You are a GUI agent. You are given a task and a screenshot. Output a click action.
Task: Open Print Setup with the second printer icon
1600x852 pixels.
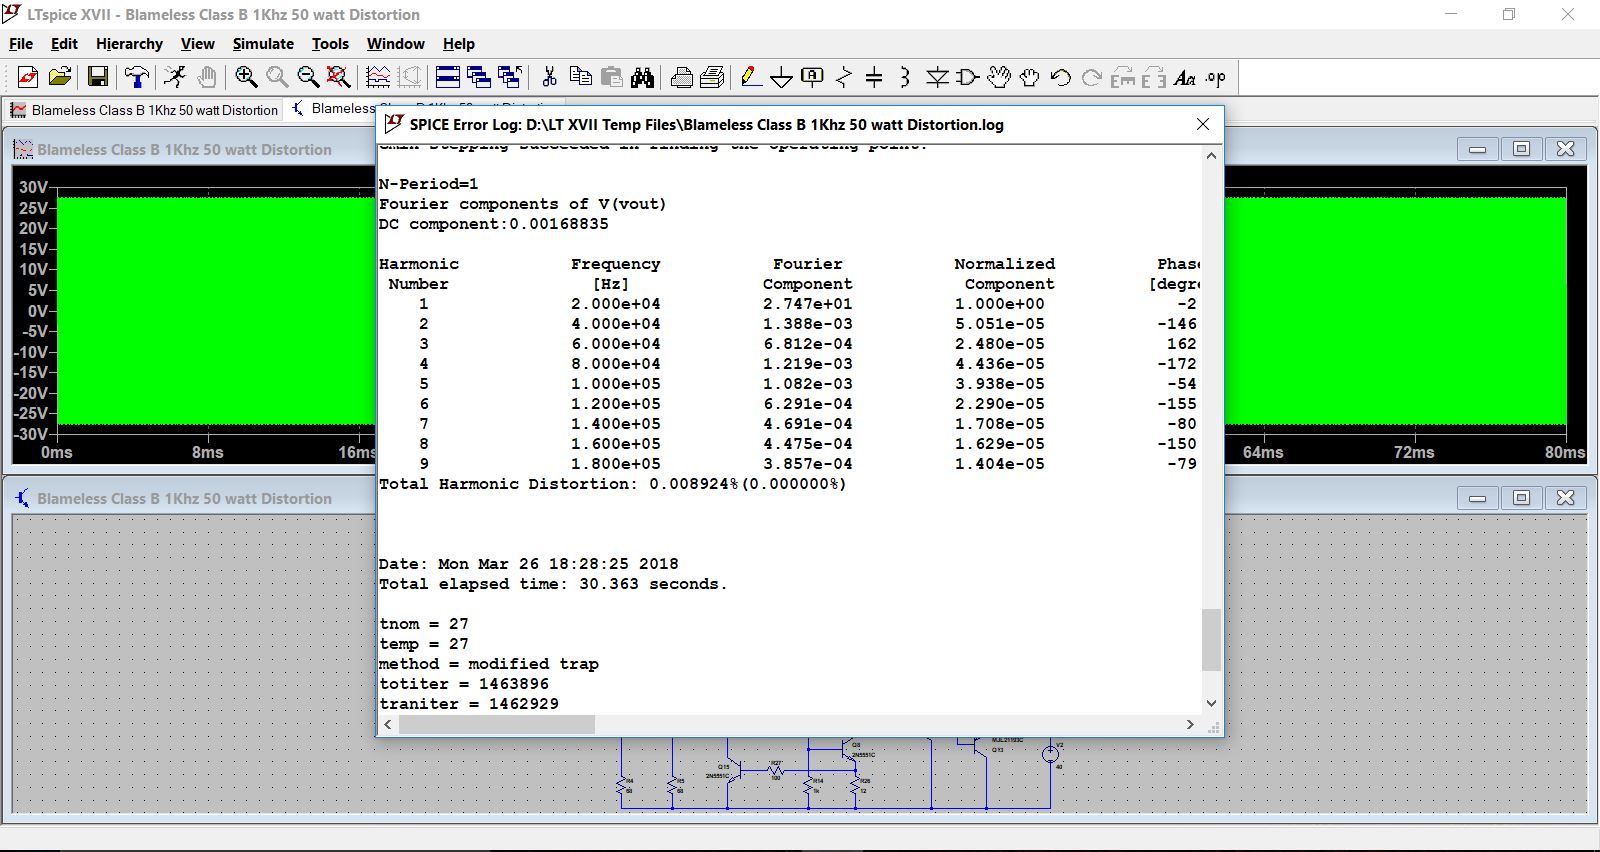pos(712,77)
